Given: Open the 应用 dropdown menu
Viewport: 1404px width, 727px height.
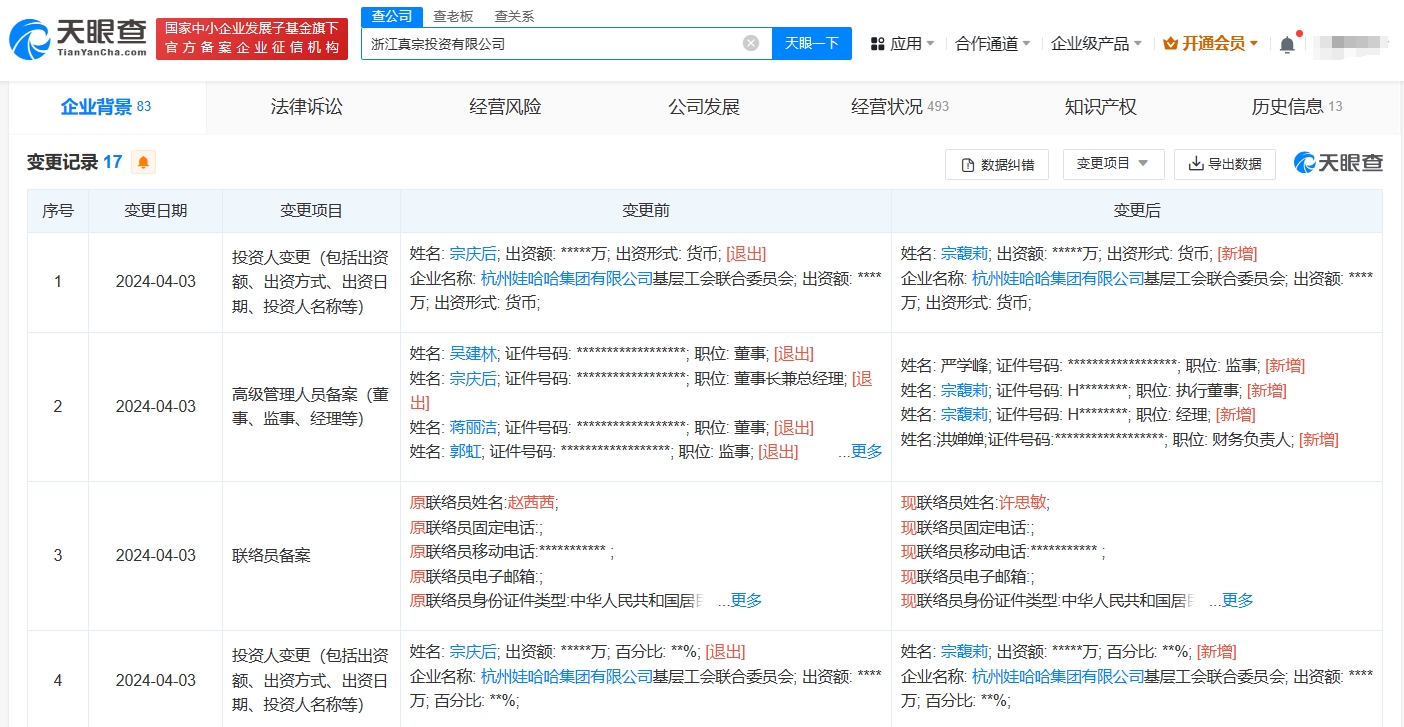Looking at the screenshot, I should 903,44.
